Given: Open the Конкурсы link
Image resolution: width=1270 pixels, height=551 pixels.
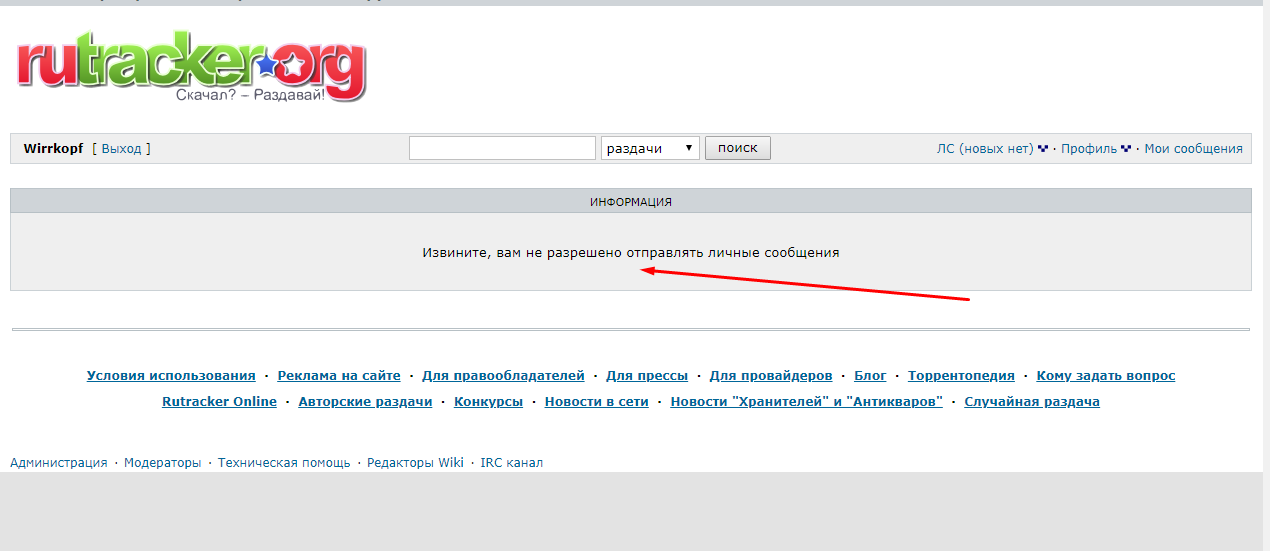Looking at the screenshot, I should pyautogui.click(x=488, y=402).
